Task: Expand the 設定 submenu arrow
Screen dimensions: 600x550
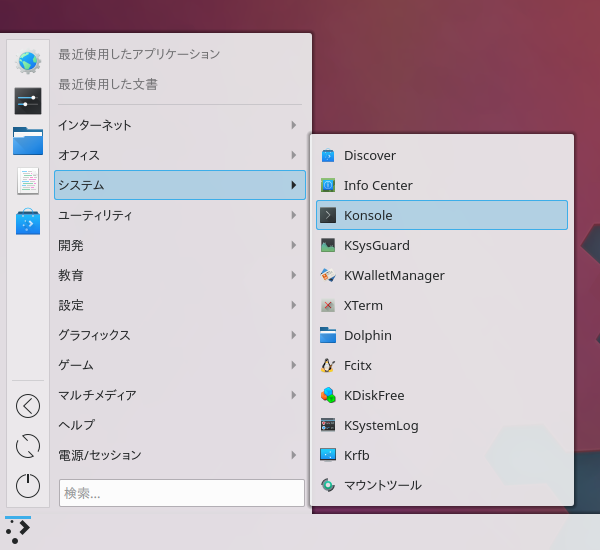Action: click(293, 305)
